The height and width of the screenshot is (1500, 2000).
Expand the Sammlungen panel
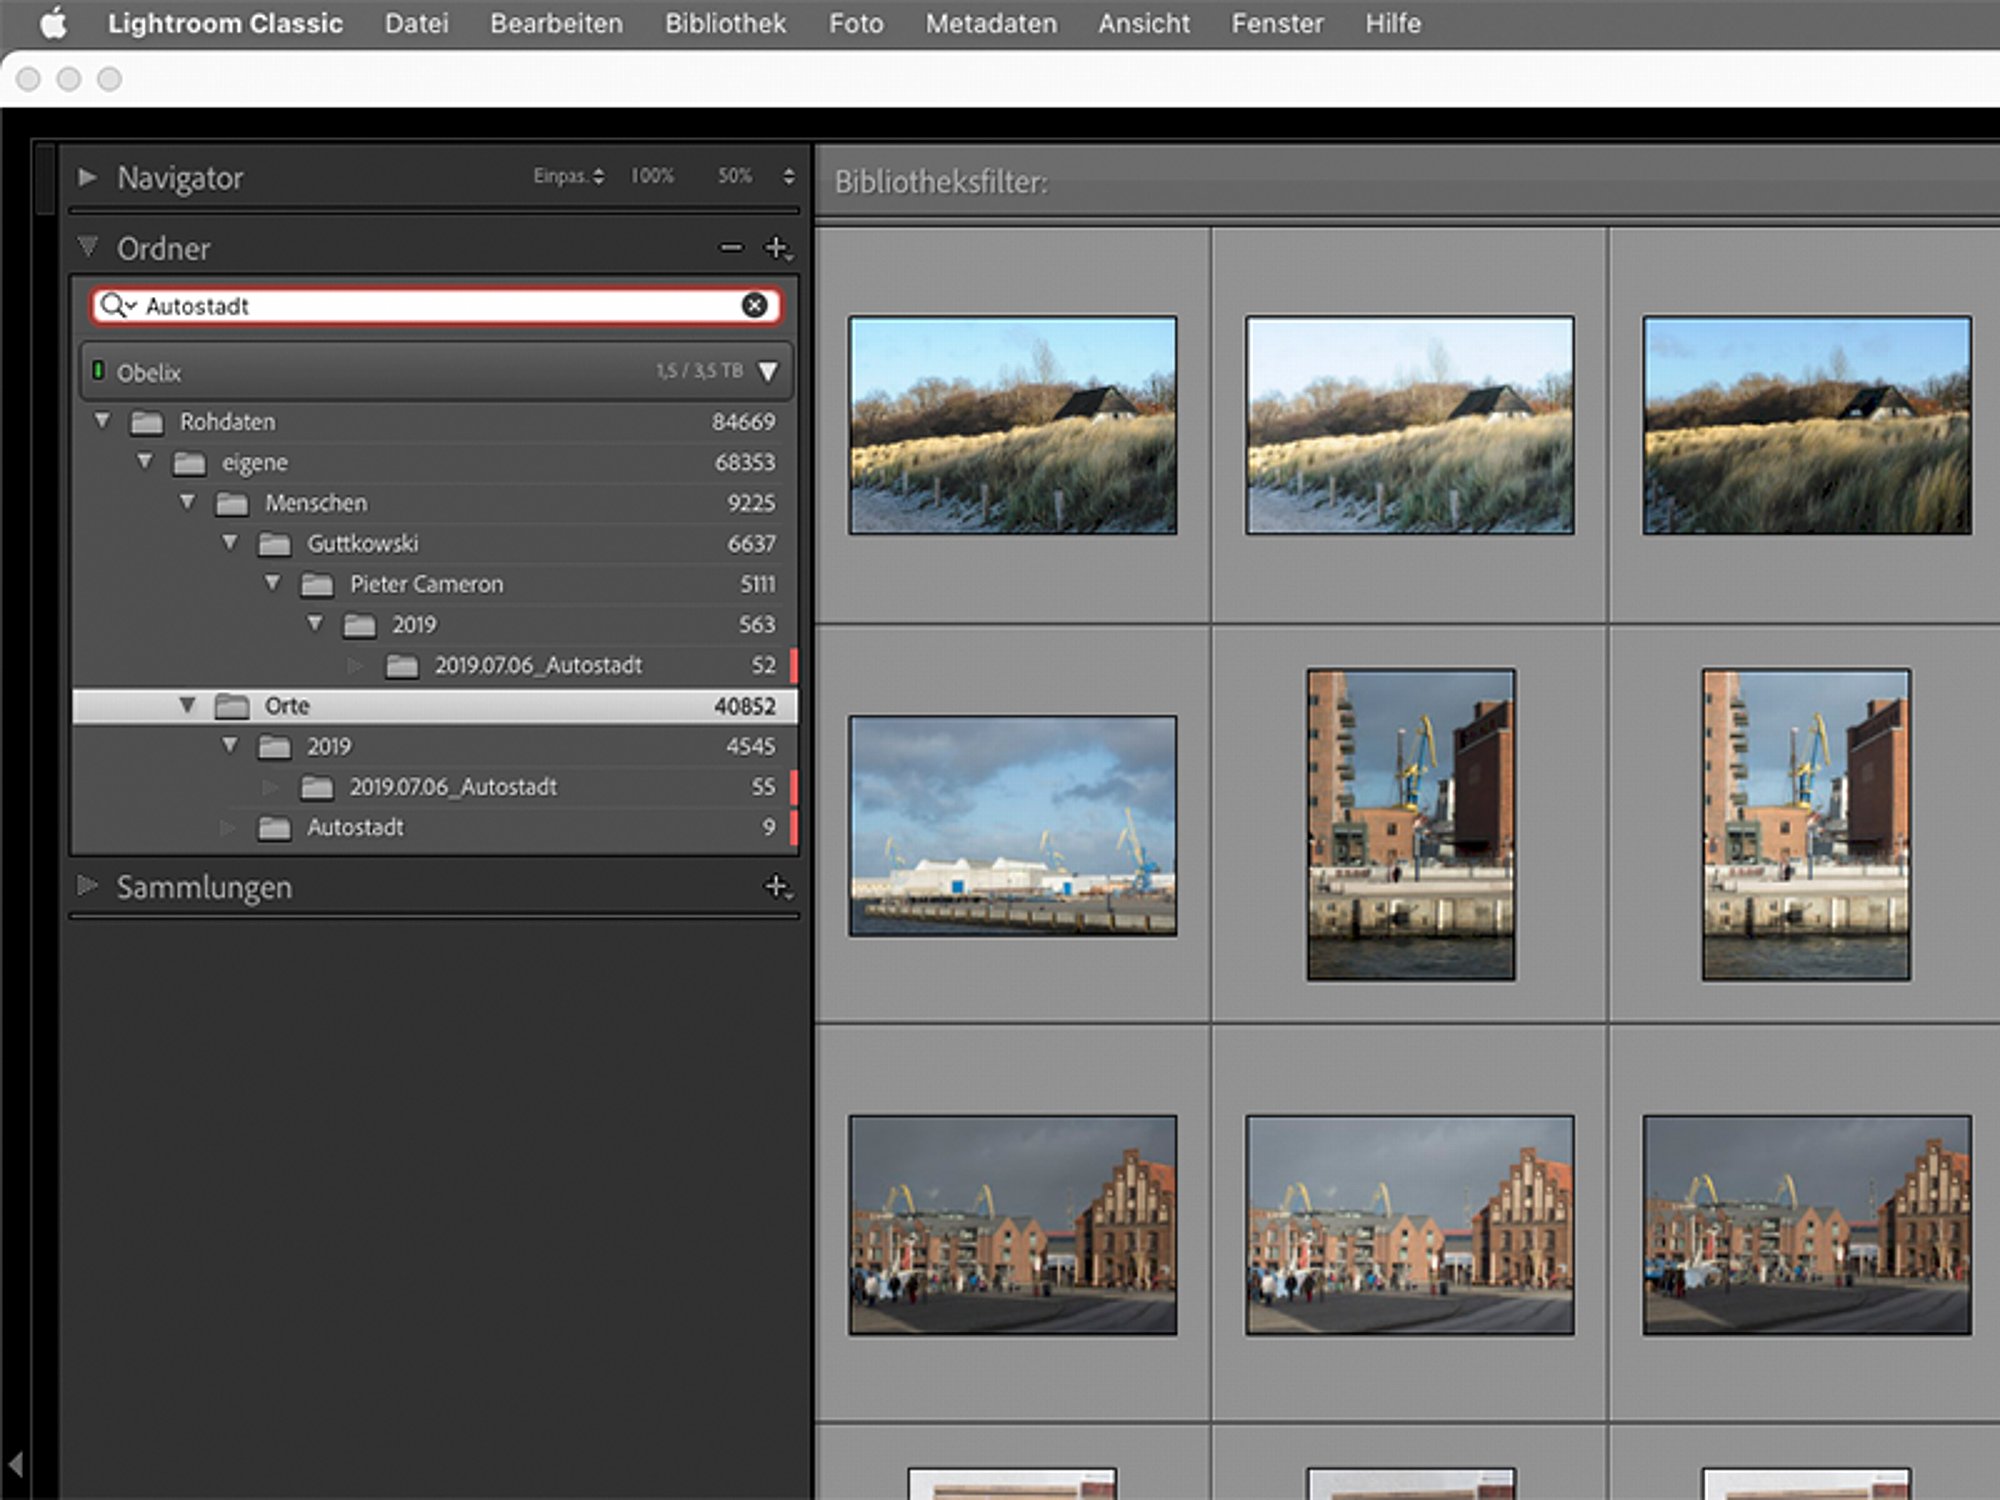[87, 885]
